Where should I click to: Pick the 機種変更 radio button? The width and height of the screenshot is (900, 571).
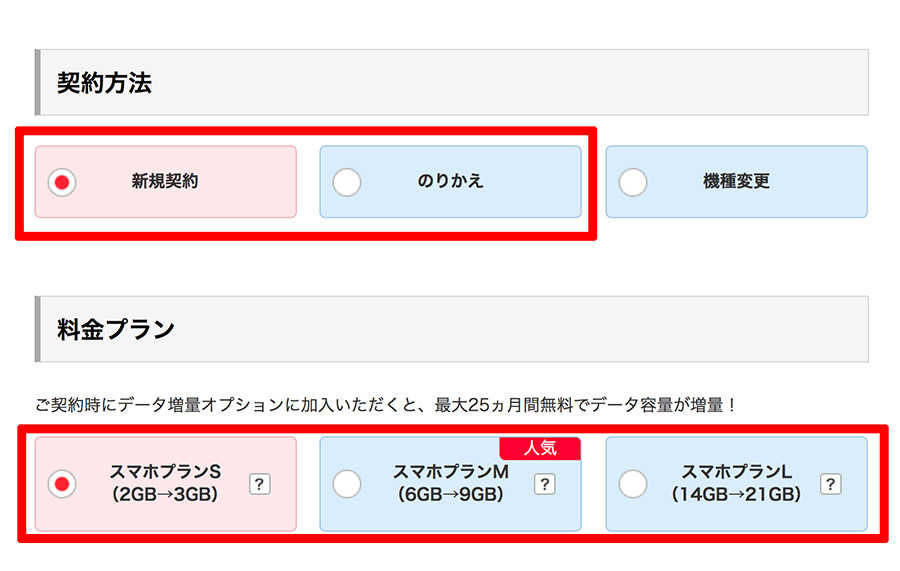click(x=633, y=182)
